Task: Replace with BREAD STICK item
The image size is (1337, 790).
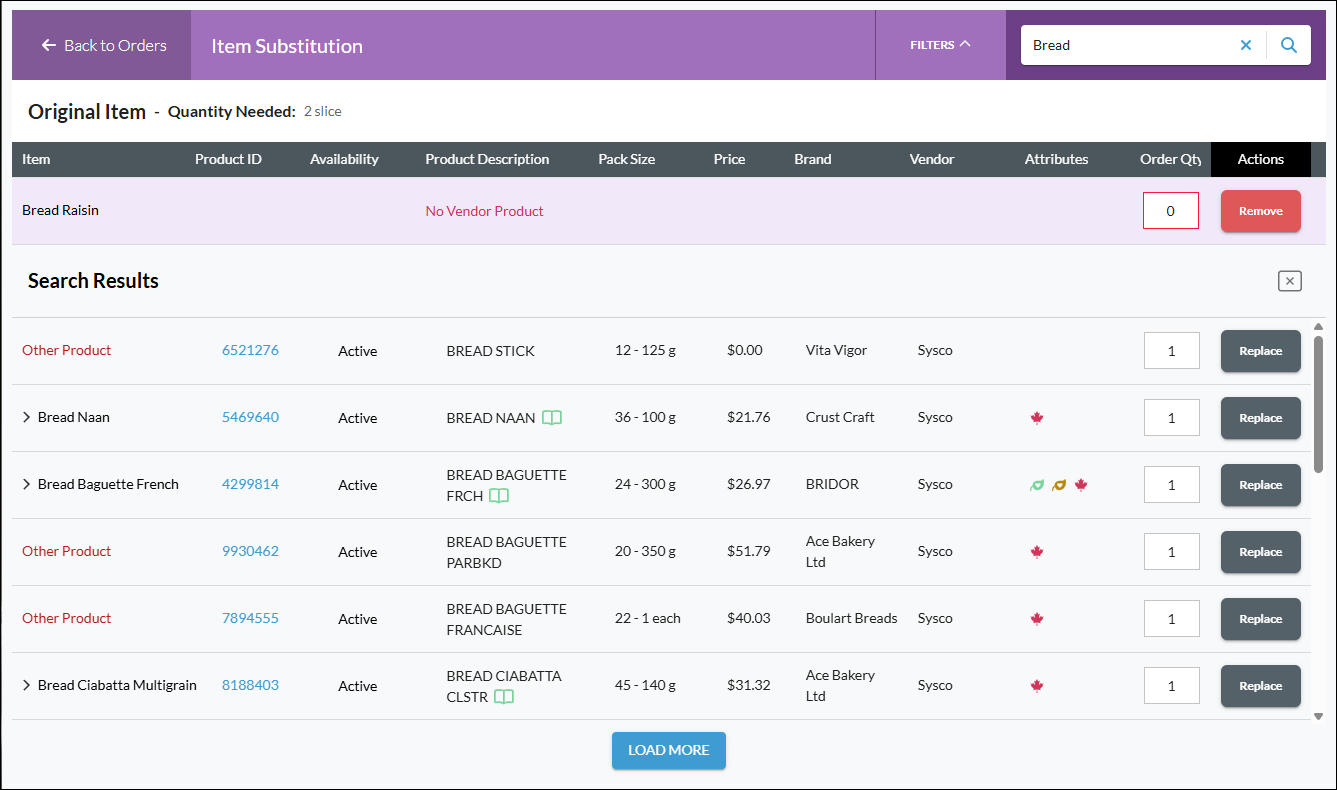Action: [x=1261, y=351]
